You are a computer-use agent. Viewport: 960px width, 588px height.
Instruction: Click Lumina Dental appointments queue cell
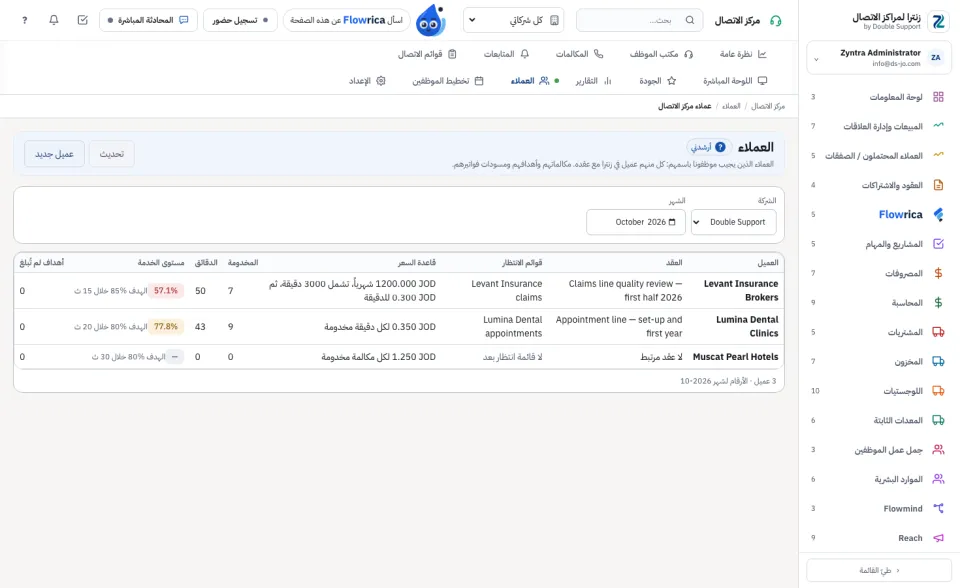(x=512, y=326)
